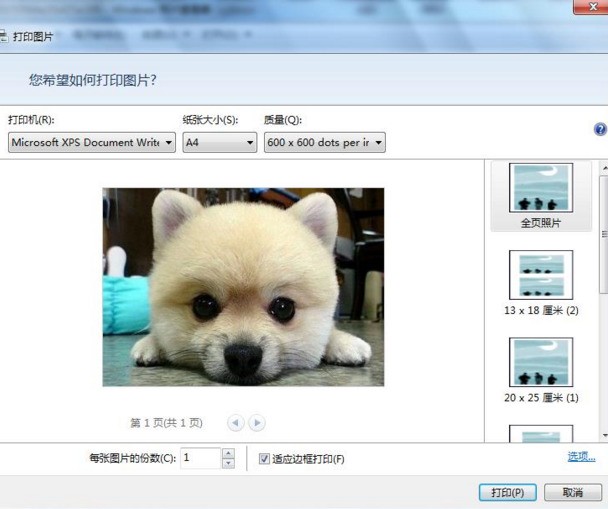Increase copies with the up spinner arrow
Image resolution: width=608 pixels, height=509 pixels.
tap(228, 453)
